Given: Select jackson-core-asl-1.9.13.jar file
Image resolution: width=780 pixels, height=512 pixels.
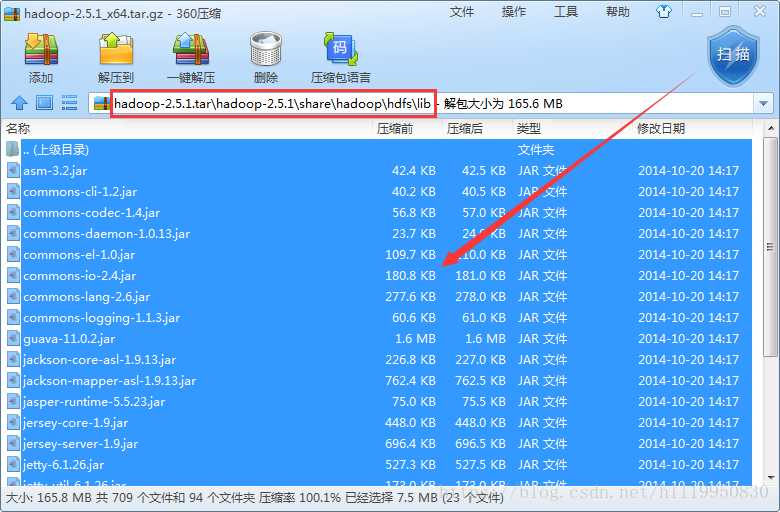Looking at the screenshot, I should (379, 360).
